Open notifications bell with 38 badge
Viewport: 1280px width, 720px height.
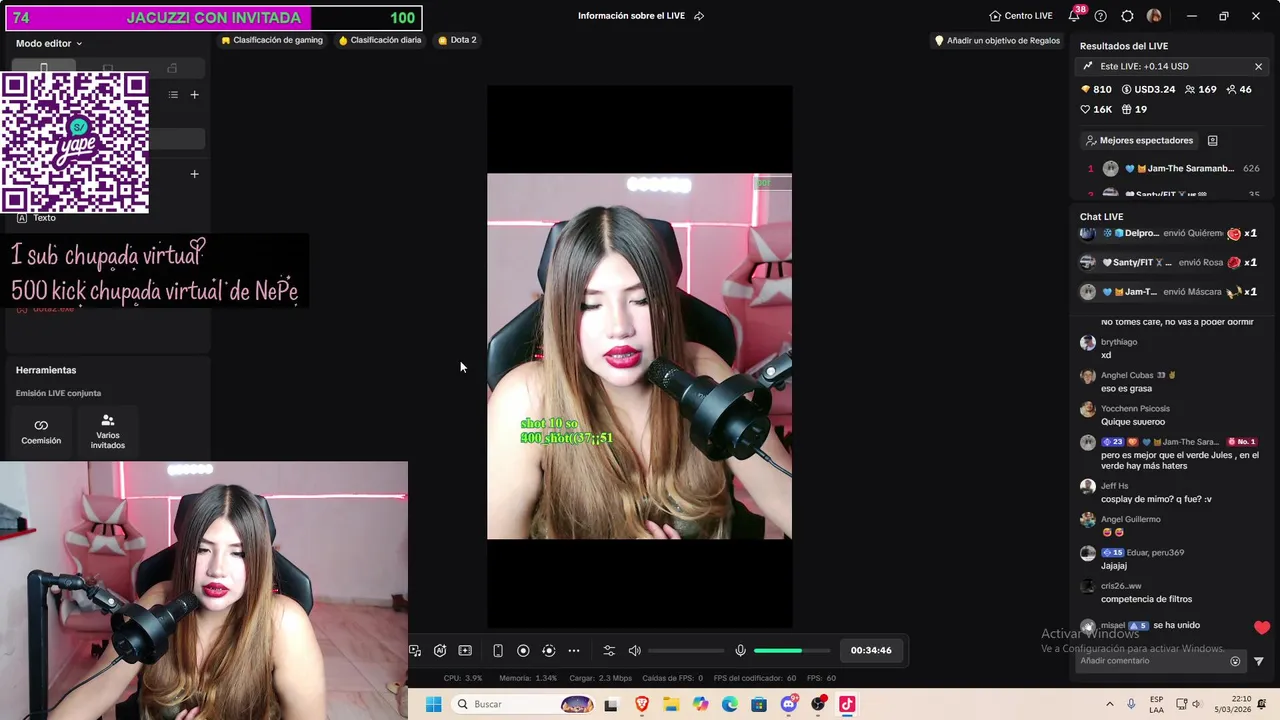coord(1074,16)
